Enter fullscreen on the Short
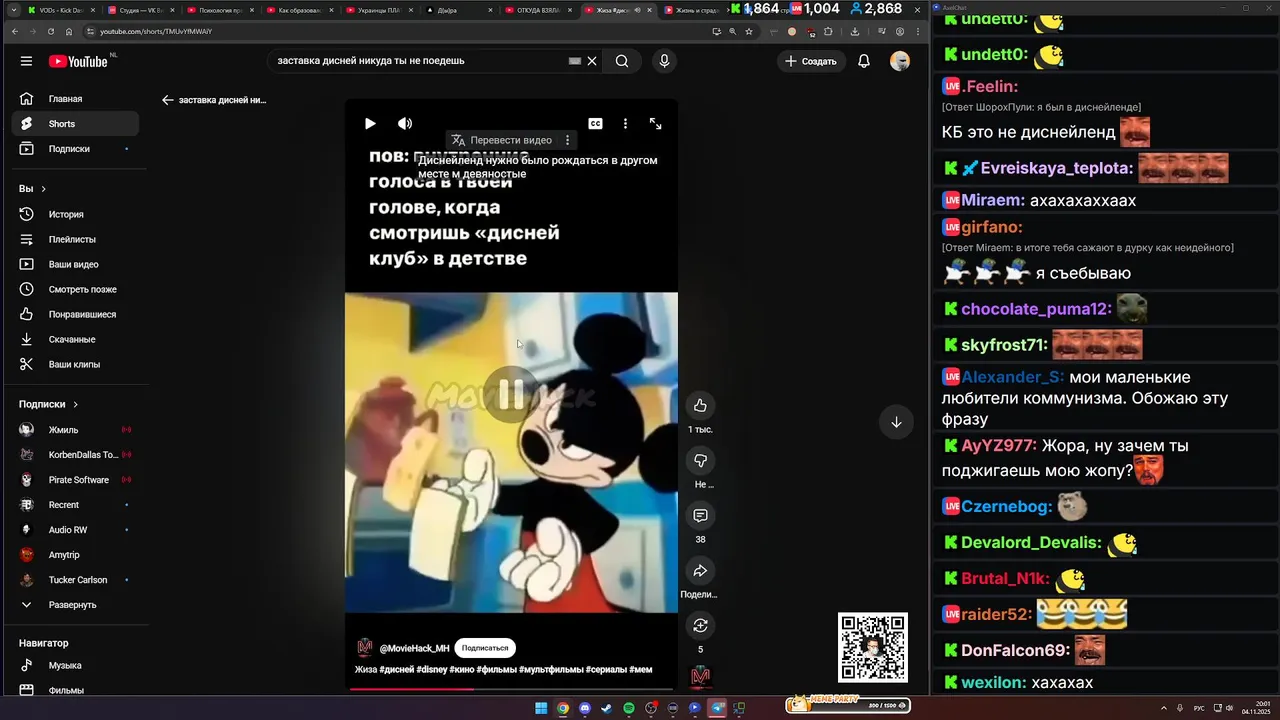 coord(656,124)
